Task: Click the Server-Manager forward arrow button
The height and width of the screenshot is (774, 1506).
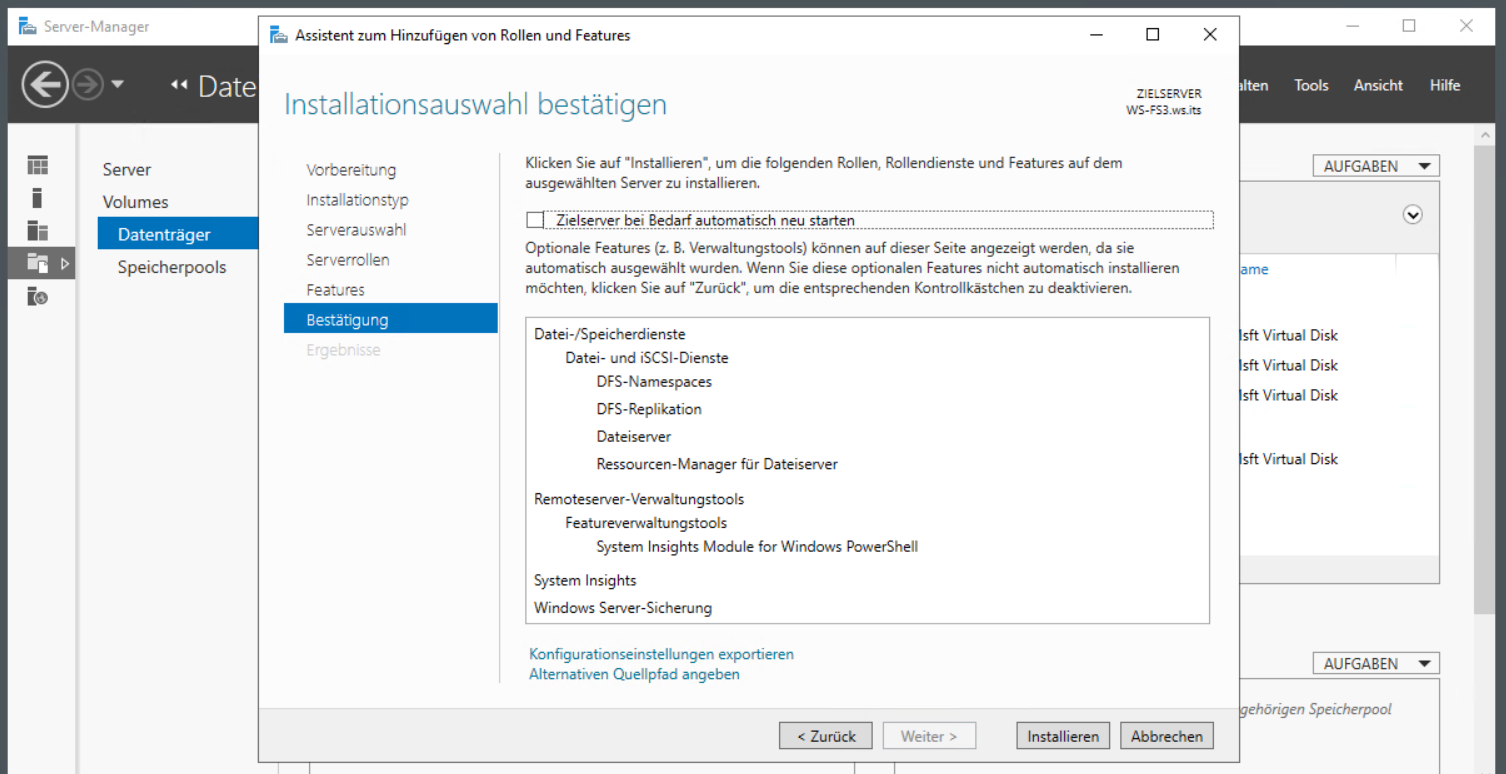Action: click(x=88, y=85)
